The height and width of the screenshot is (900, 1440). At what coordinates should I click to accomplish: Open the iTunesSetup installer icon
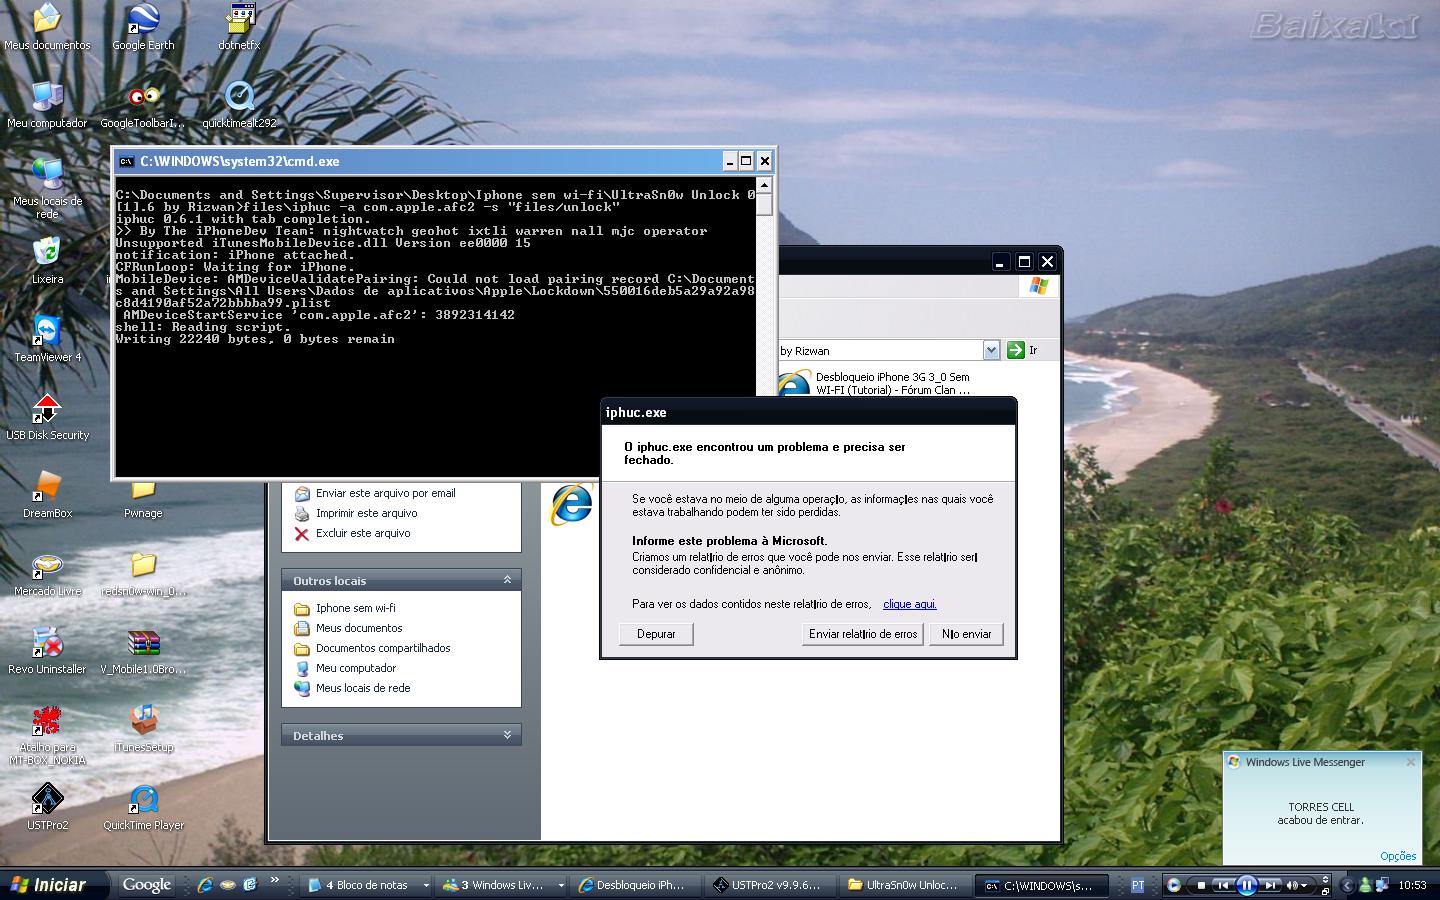click(x=143, y=724)
